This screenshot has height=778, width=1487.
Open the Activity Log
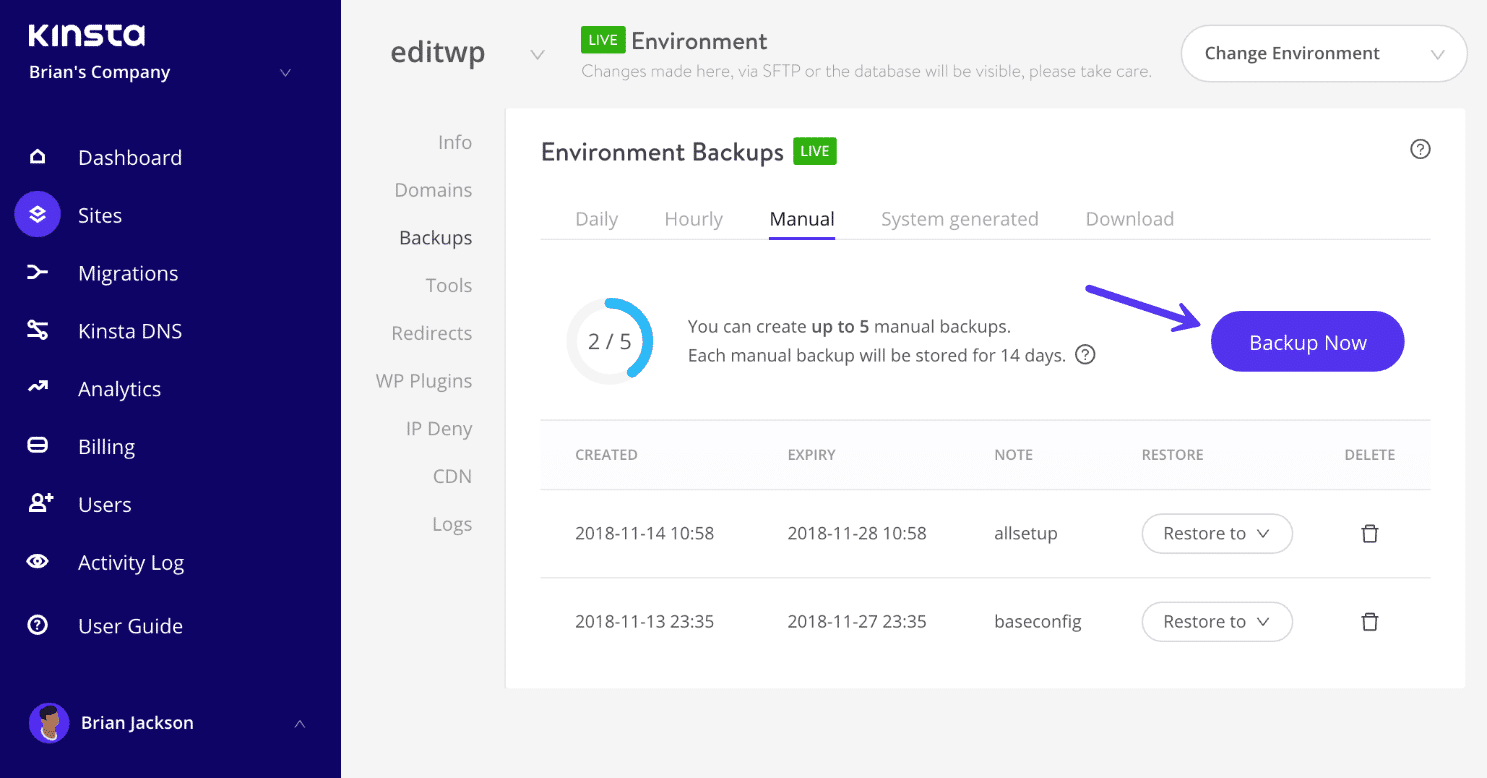[x=131, y=562]
